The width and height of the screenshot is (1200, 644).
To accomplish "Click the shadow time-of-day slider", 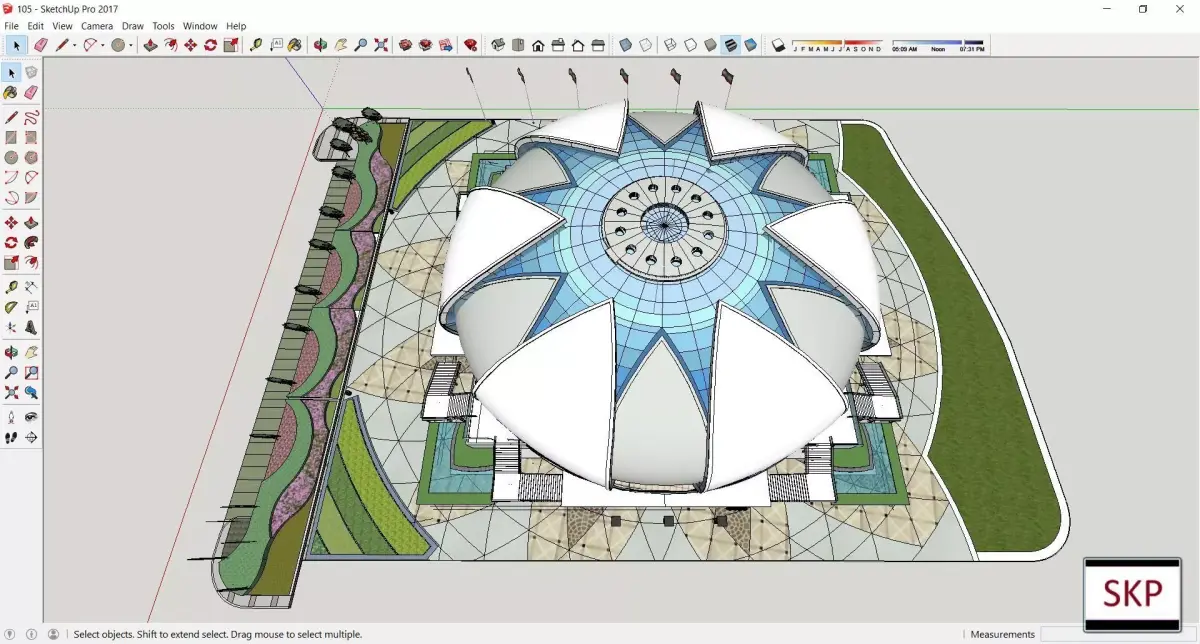I will click(938, 45).
